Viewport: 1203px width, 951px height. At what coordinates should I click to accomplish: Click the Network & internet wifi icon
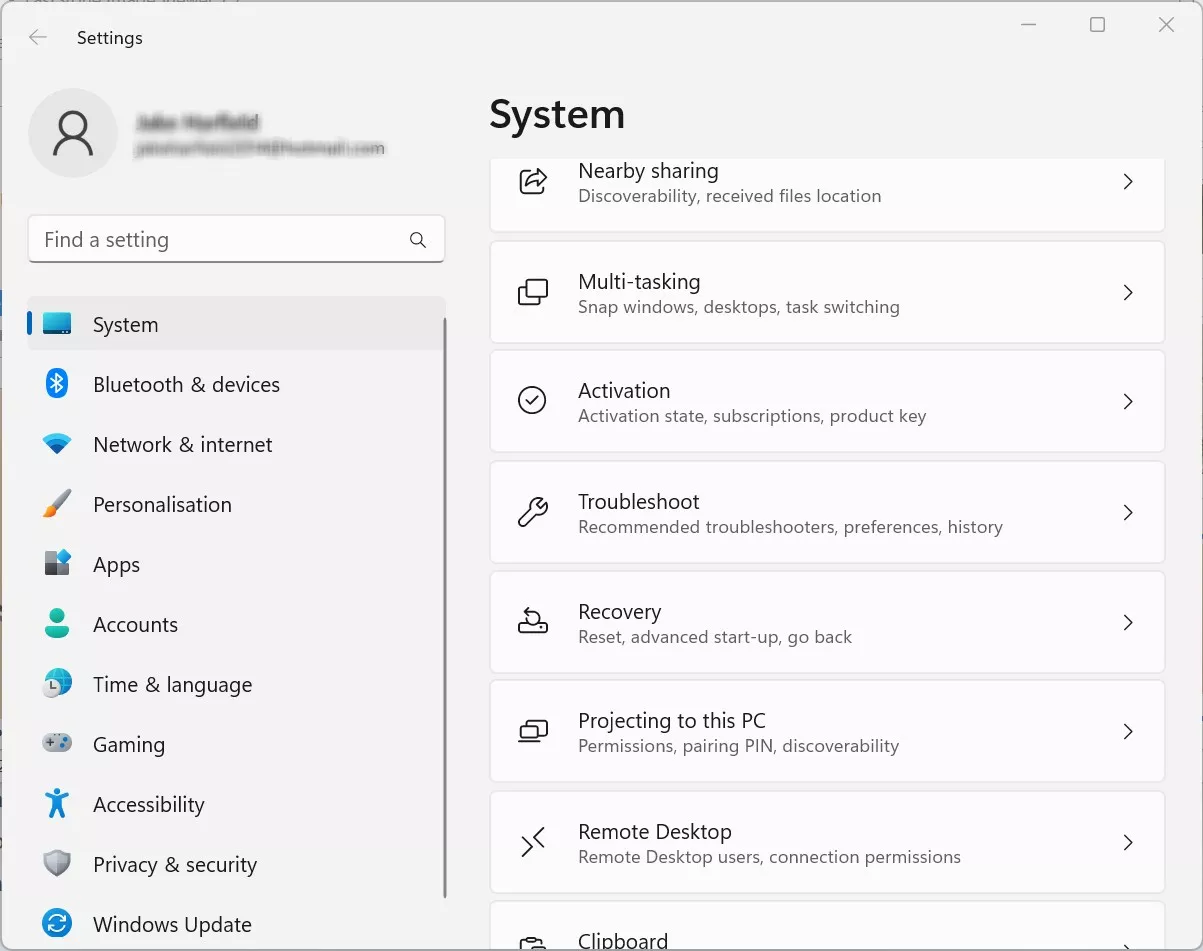click(x=57, y=444)
